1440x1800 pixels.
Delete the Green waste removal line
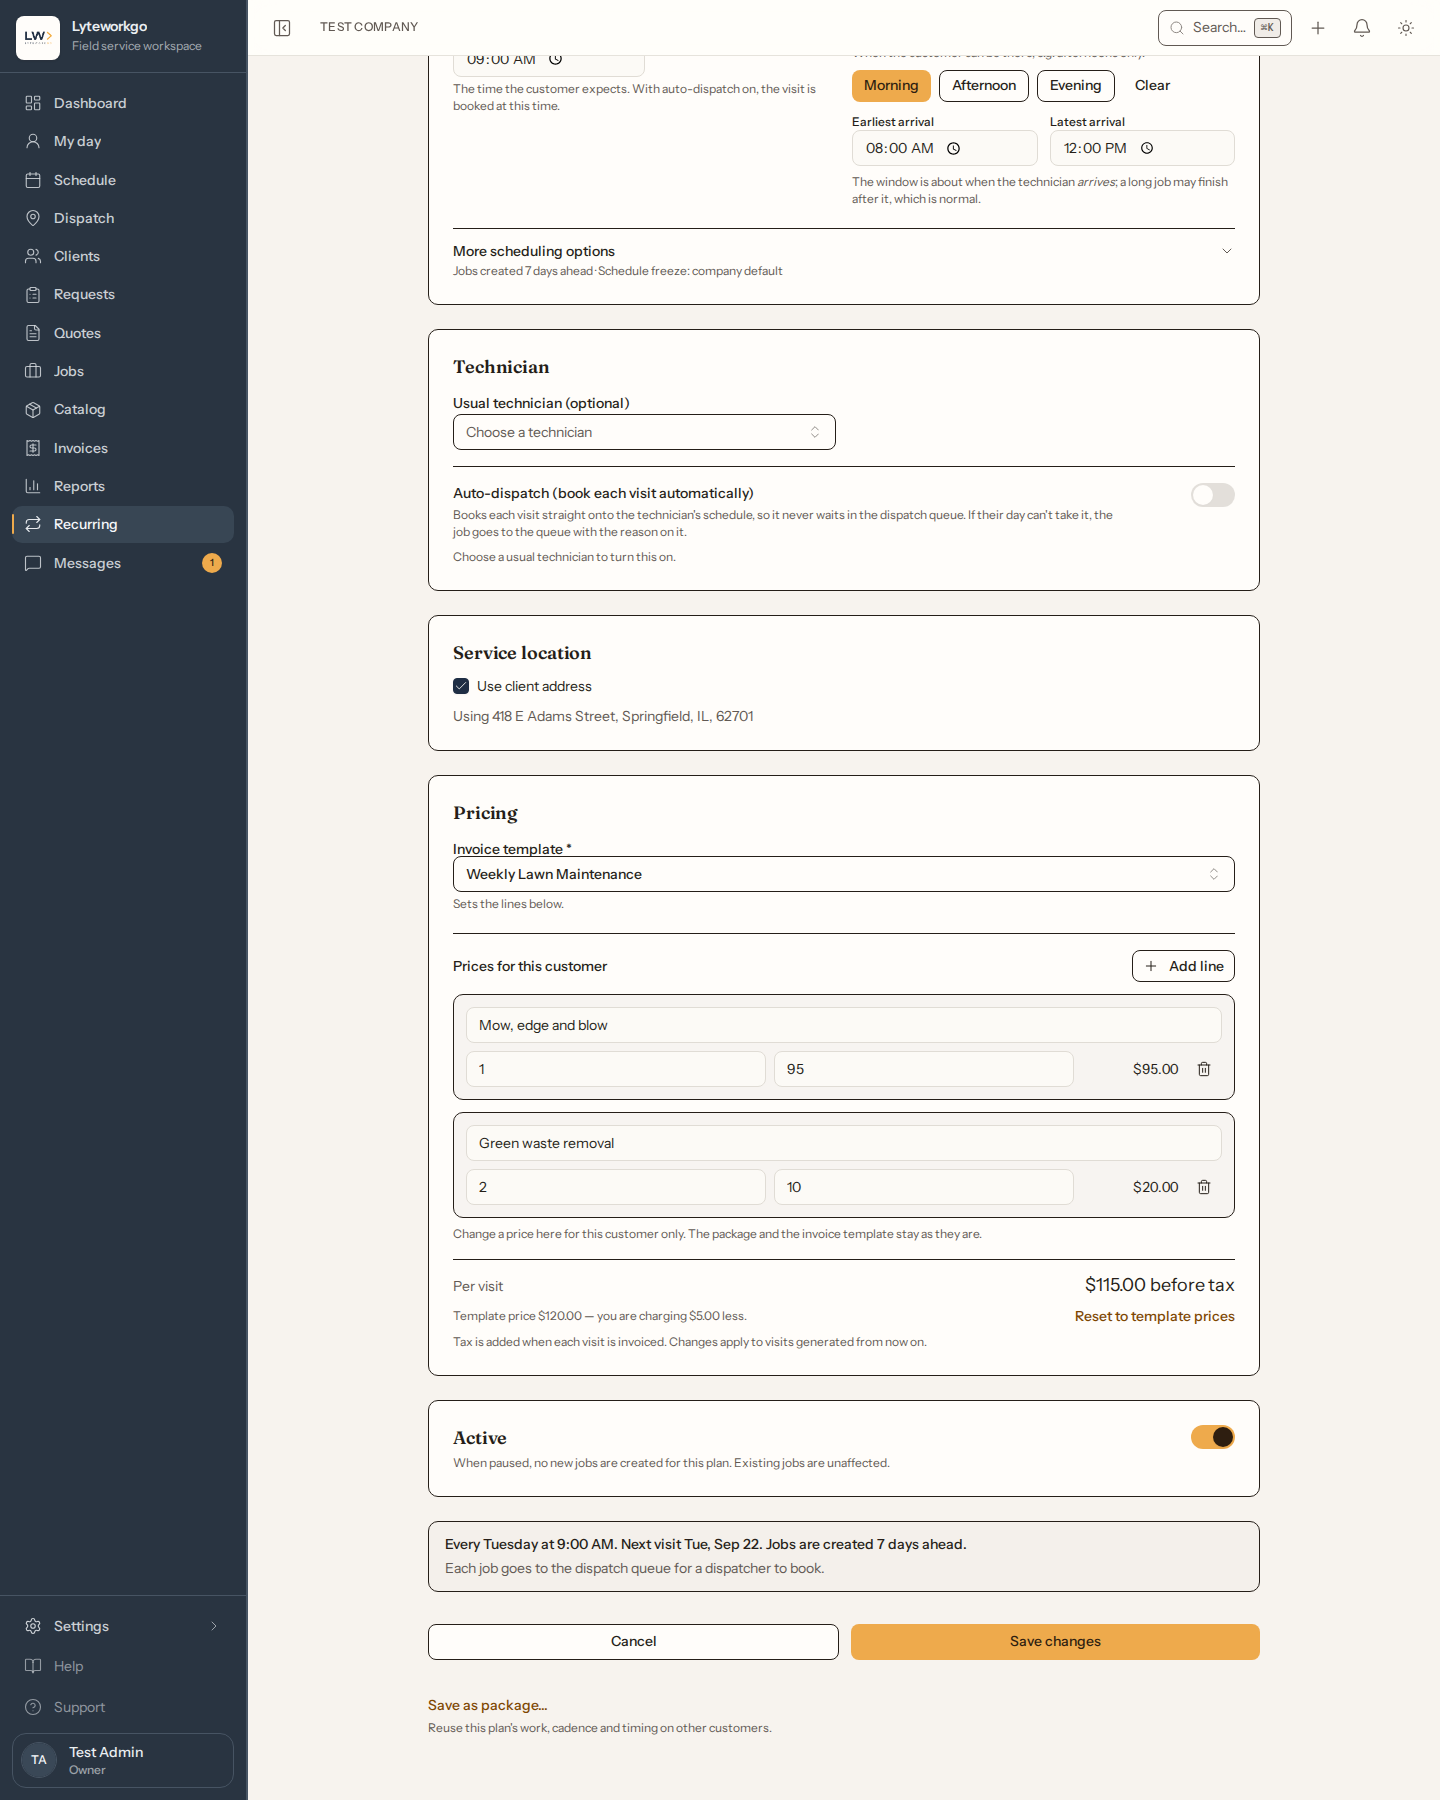[x=1204, y=1187]
